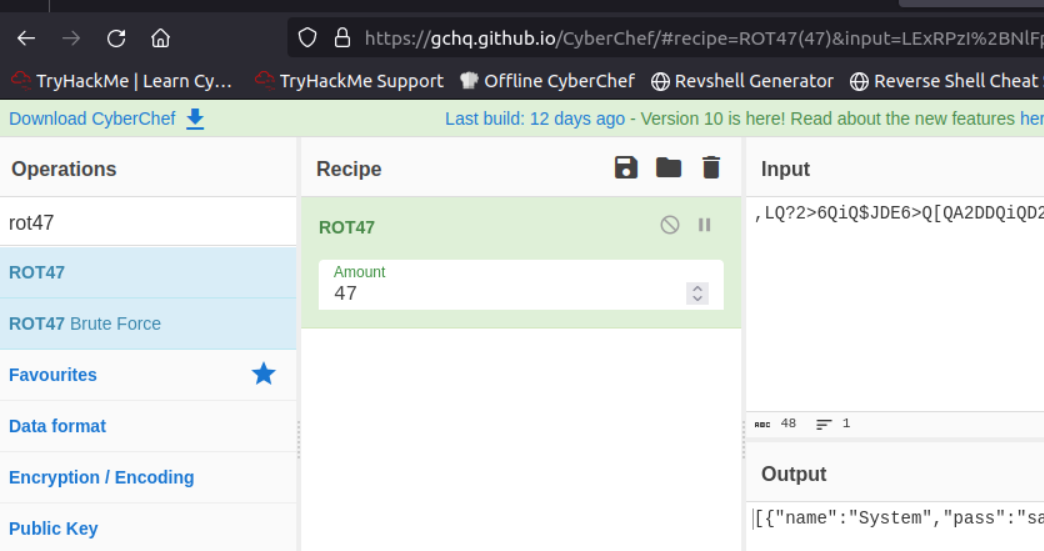Viewport: 1044px width, 551px height.
Task: Disable the ROT47 operation in recipe
Action: click(x=670, y=225)
